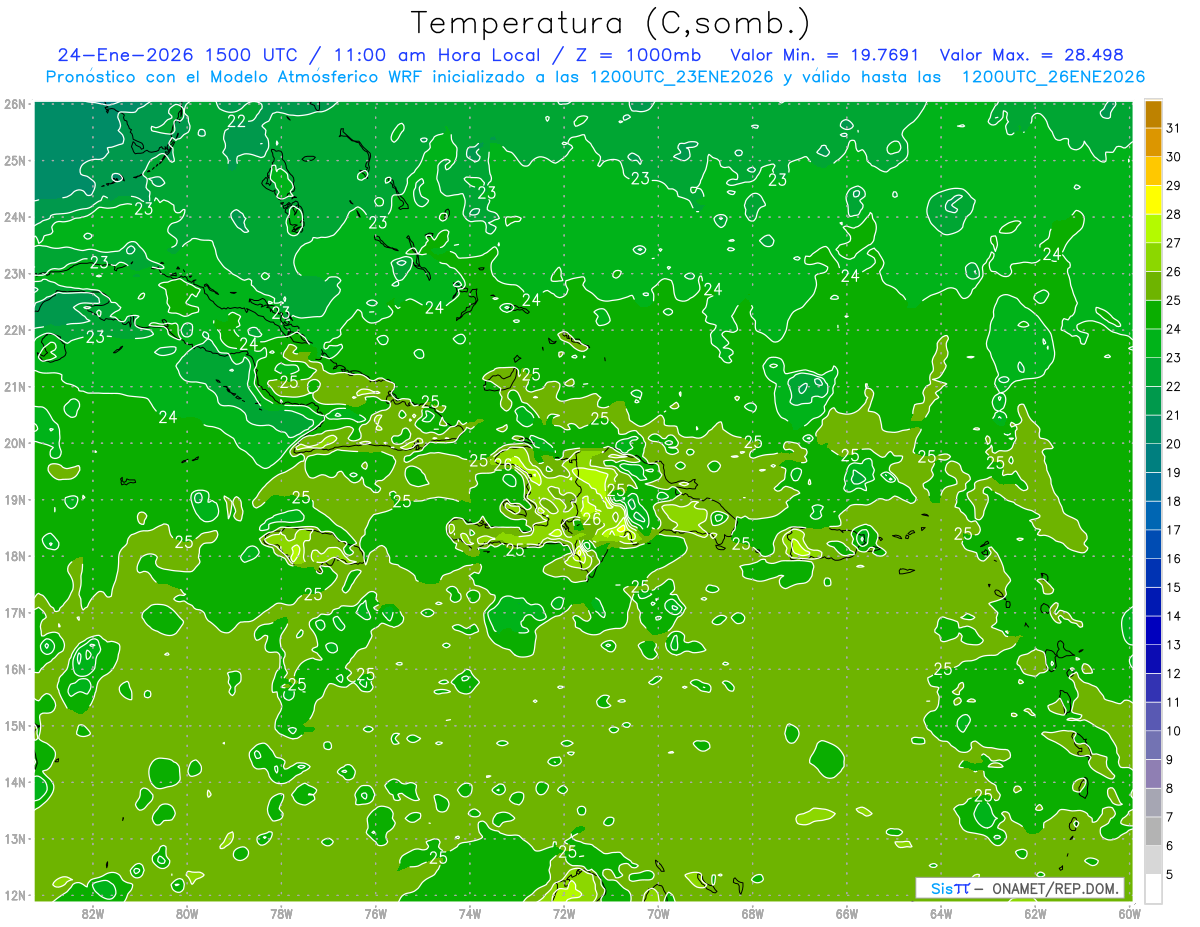Click the '1200UTC_26ENE2026' valid-until time text
The image size is (1200, 927).
1053,77
